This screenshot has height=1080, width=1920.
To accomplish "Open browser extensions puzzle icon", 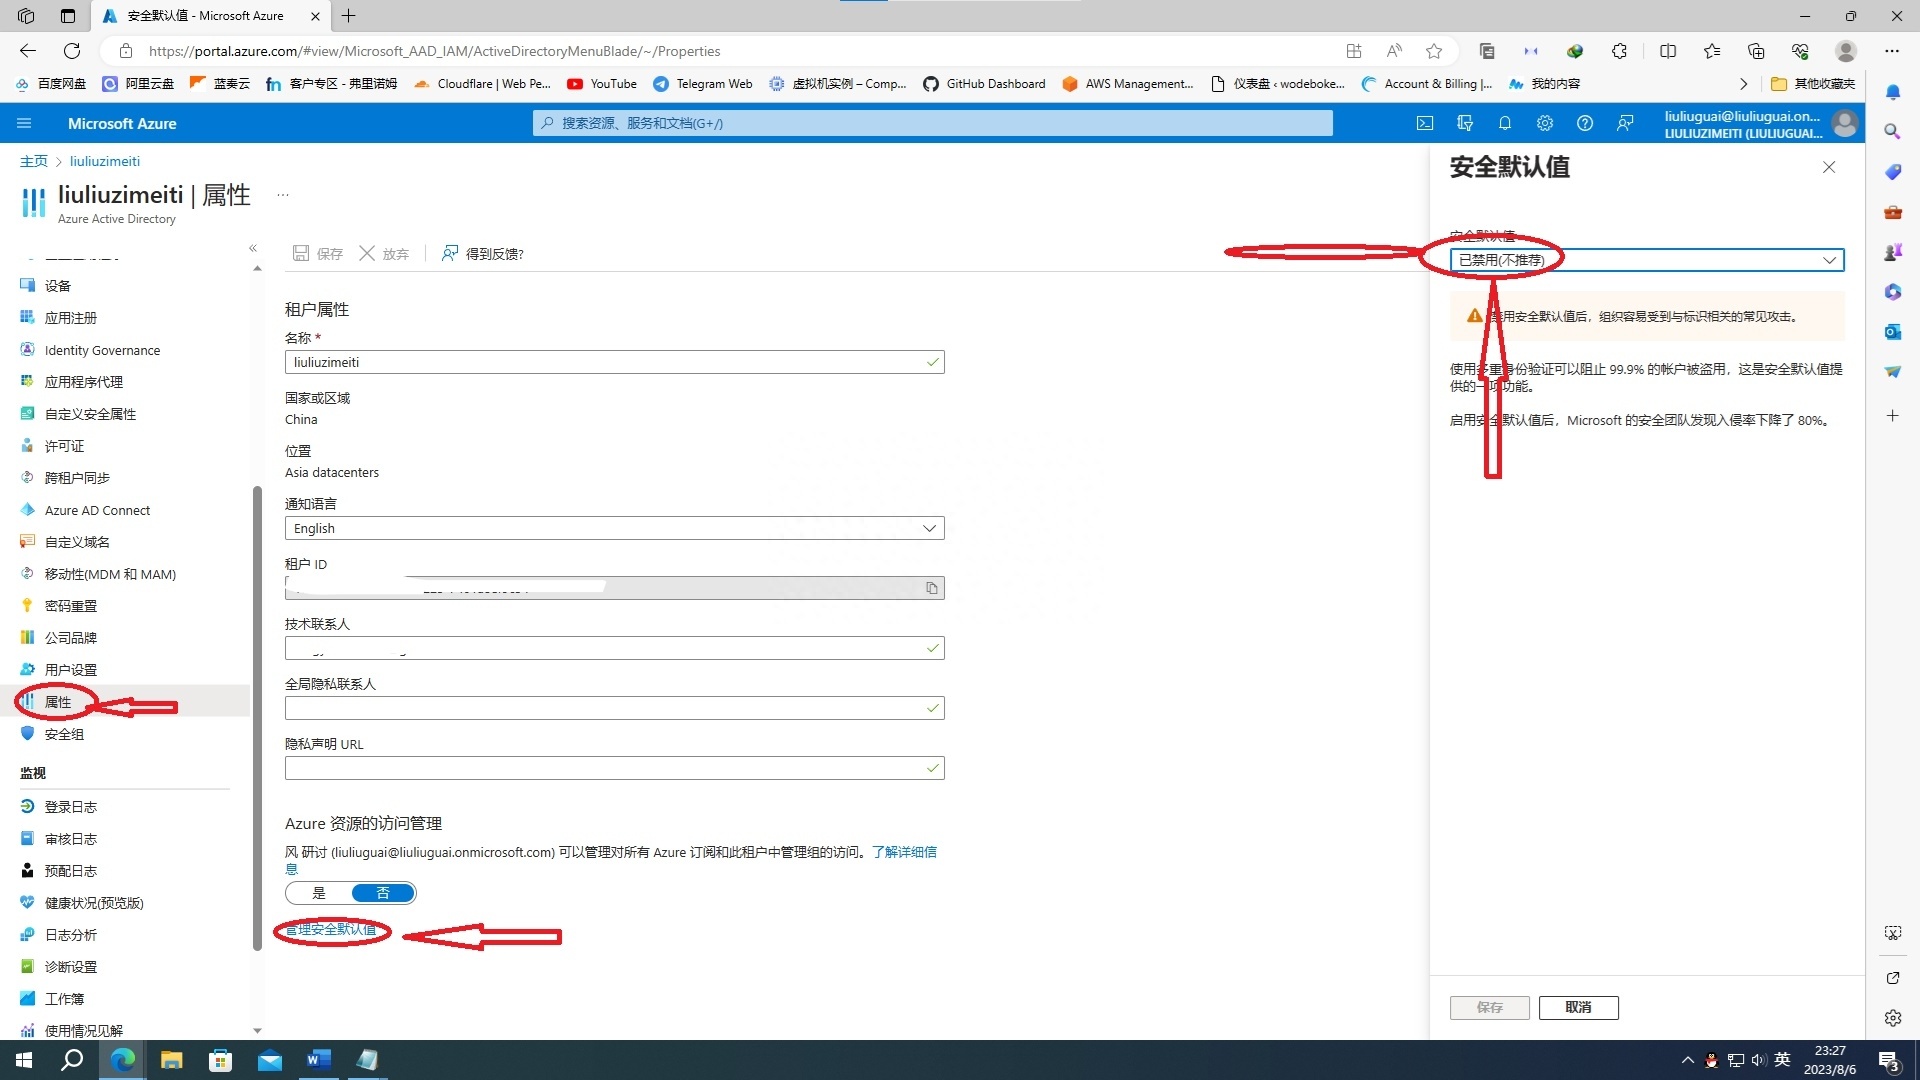I will [x=1619, y=51].
